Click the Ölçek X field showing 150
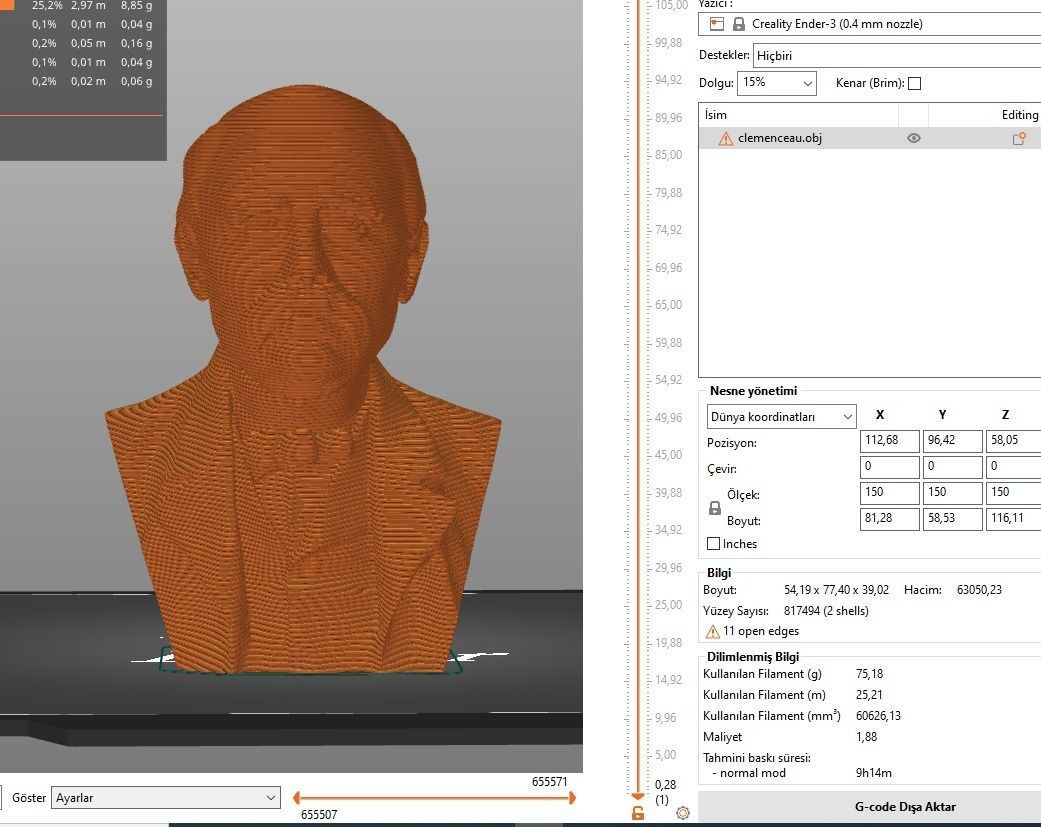Viewport: 1041px width, 827px height. [x=890, y=492]
